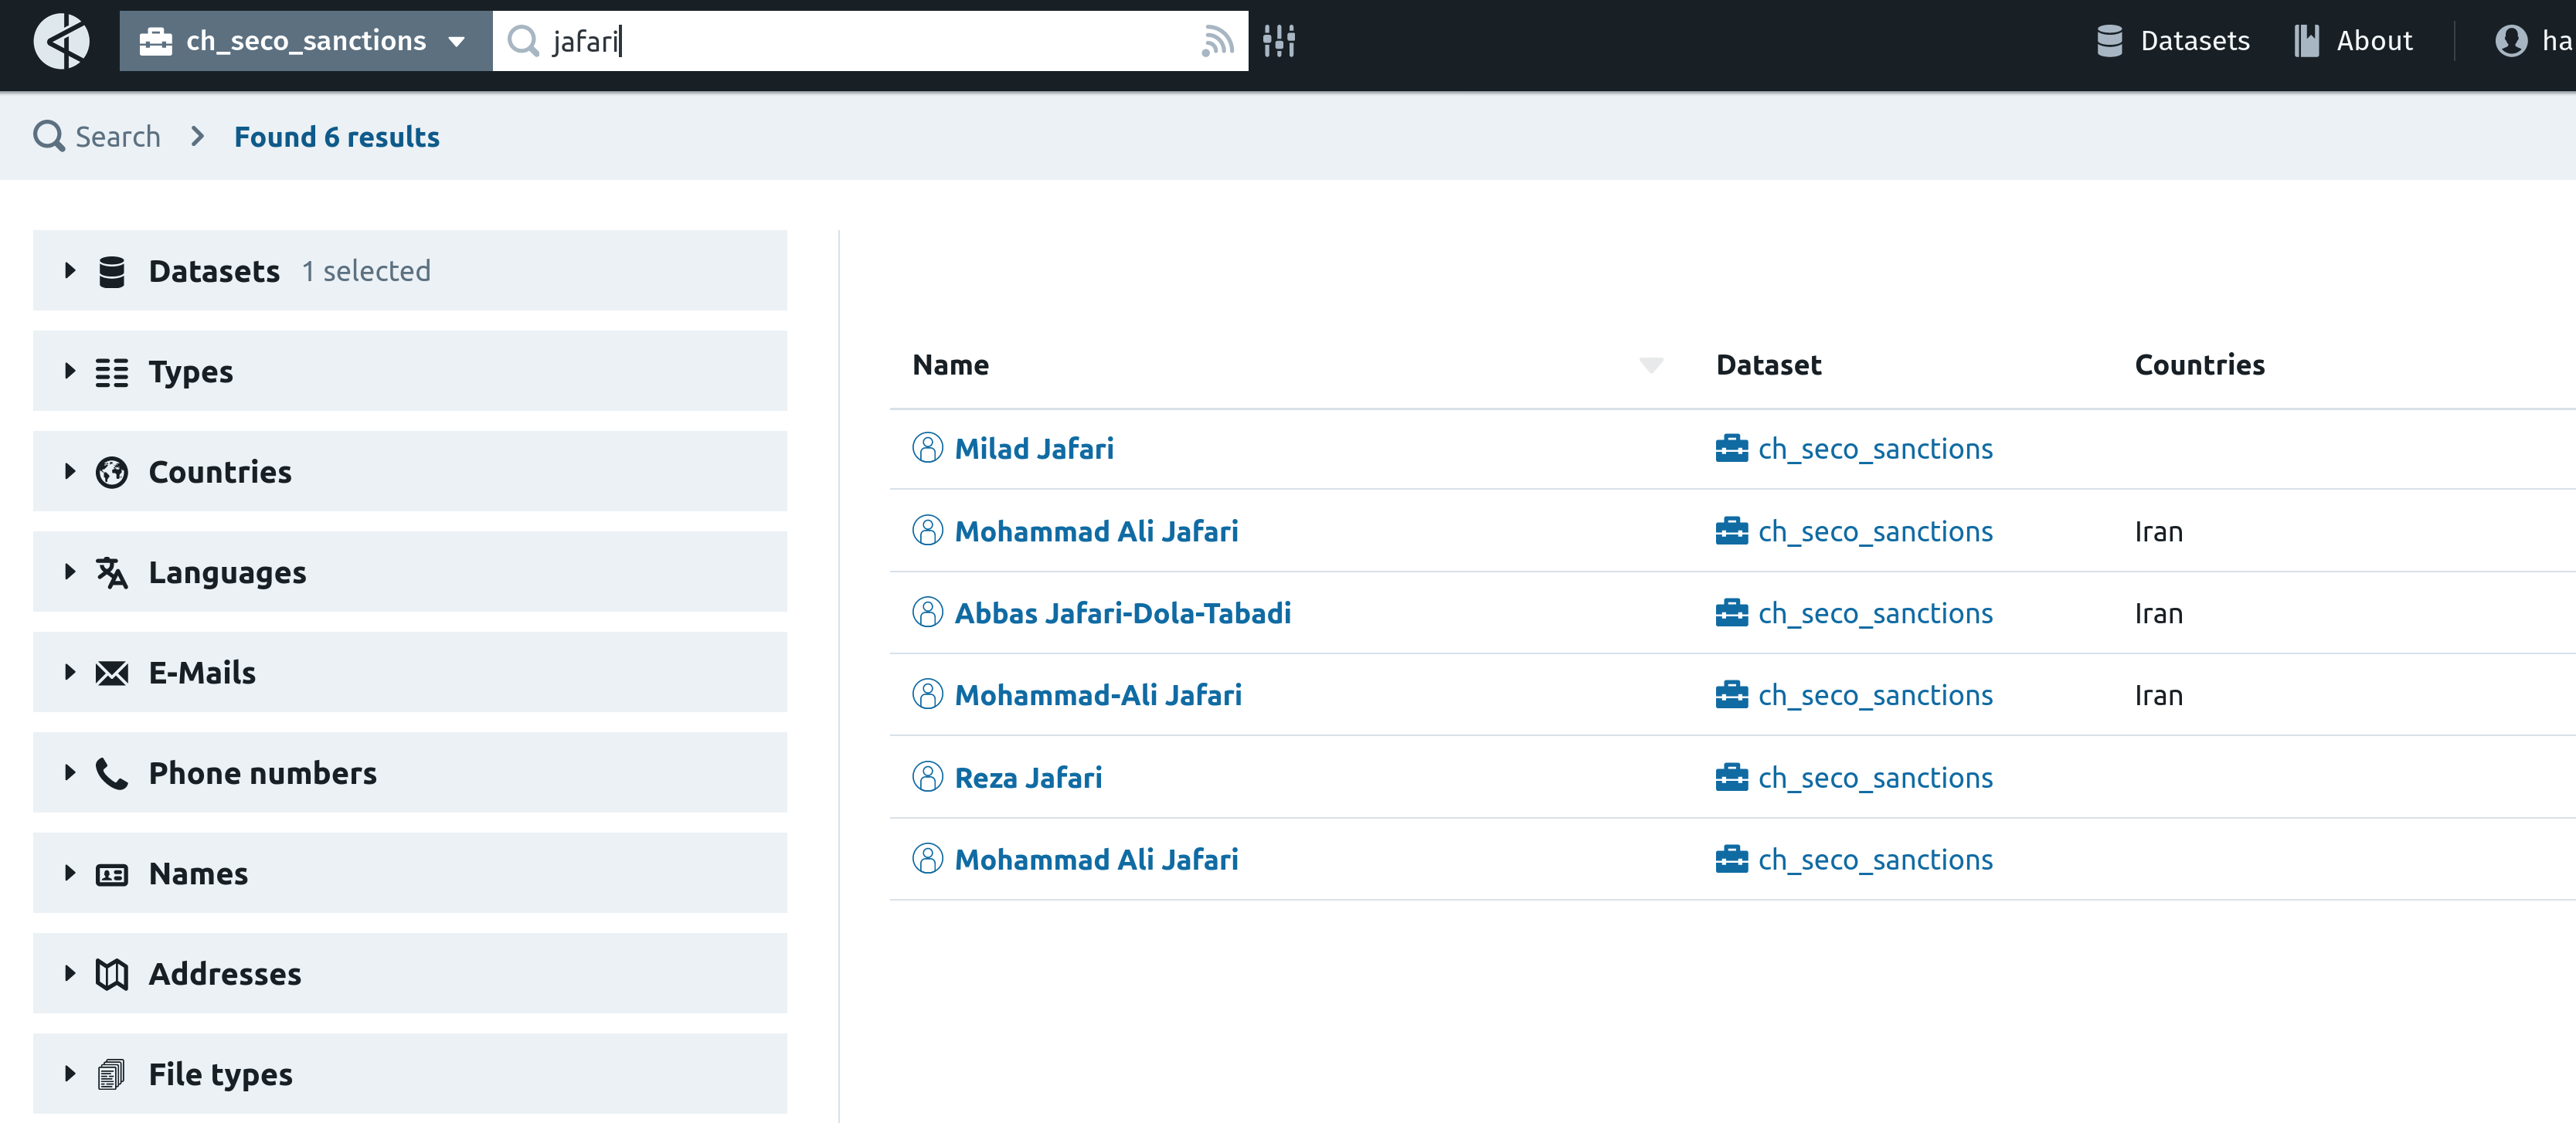Click the Datasets database icon in the sidebar

[112, 270]
